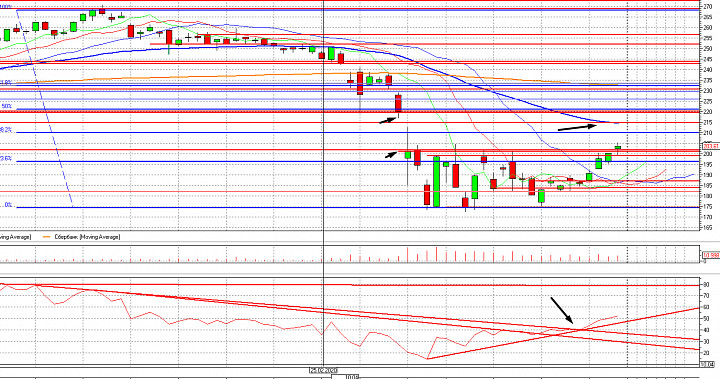Click the orange Сбербанк moving average legend swatch
This screenshot has height=379, width=720.
[x=46, y=237]
